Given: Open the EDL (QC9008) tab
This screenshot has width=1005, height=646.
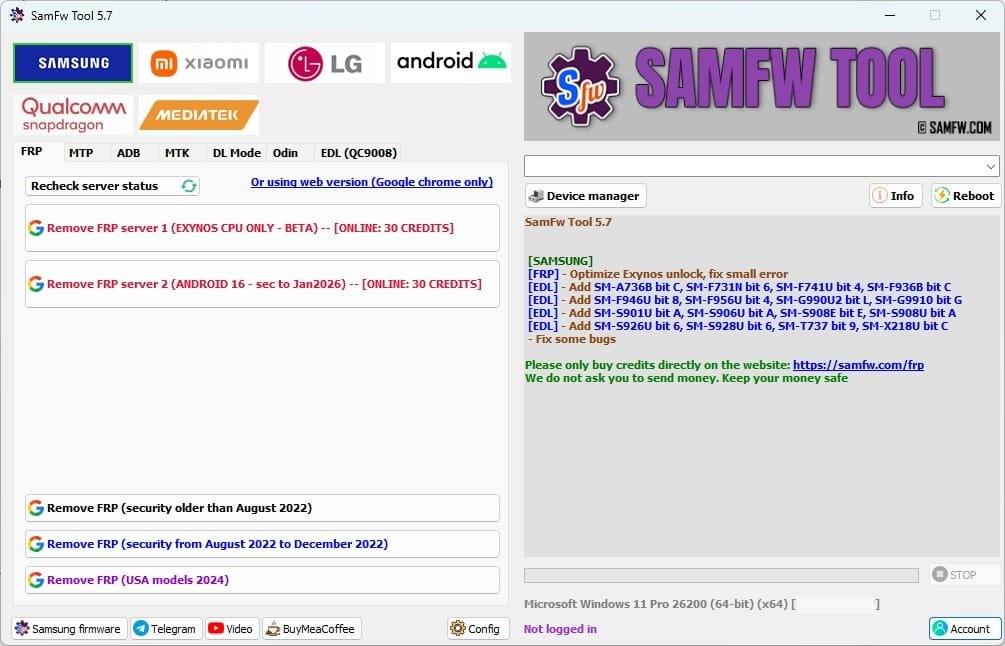Looking at the screenshot, I should (359, 153).
